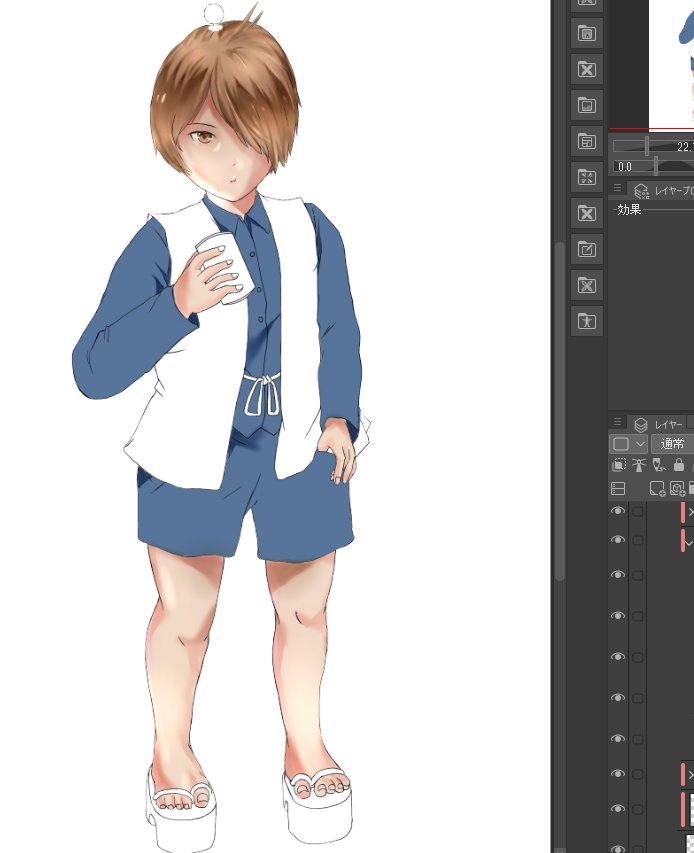This screenshot has width=694, height=853.
Task: Toggle eye beside lower collapsed folder
Action: pyautogui.click(x=618, y=774)
